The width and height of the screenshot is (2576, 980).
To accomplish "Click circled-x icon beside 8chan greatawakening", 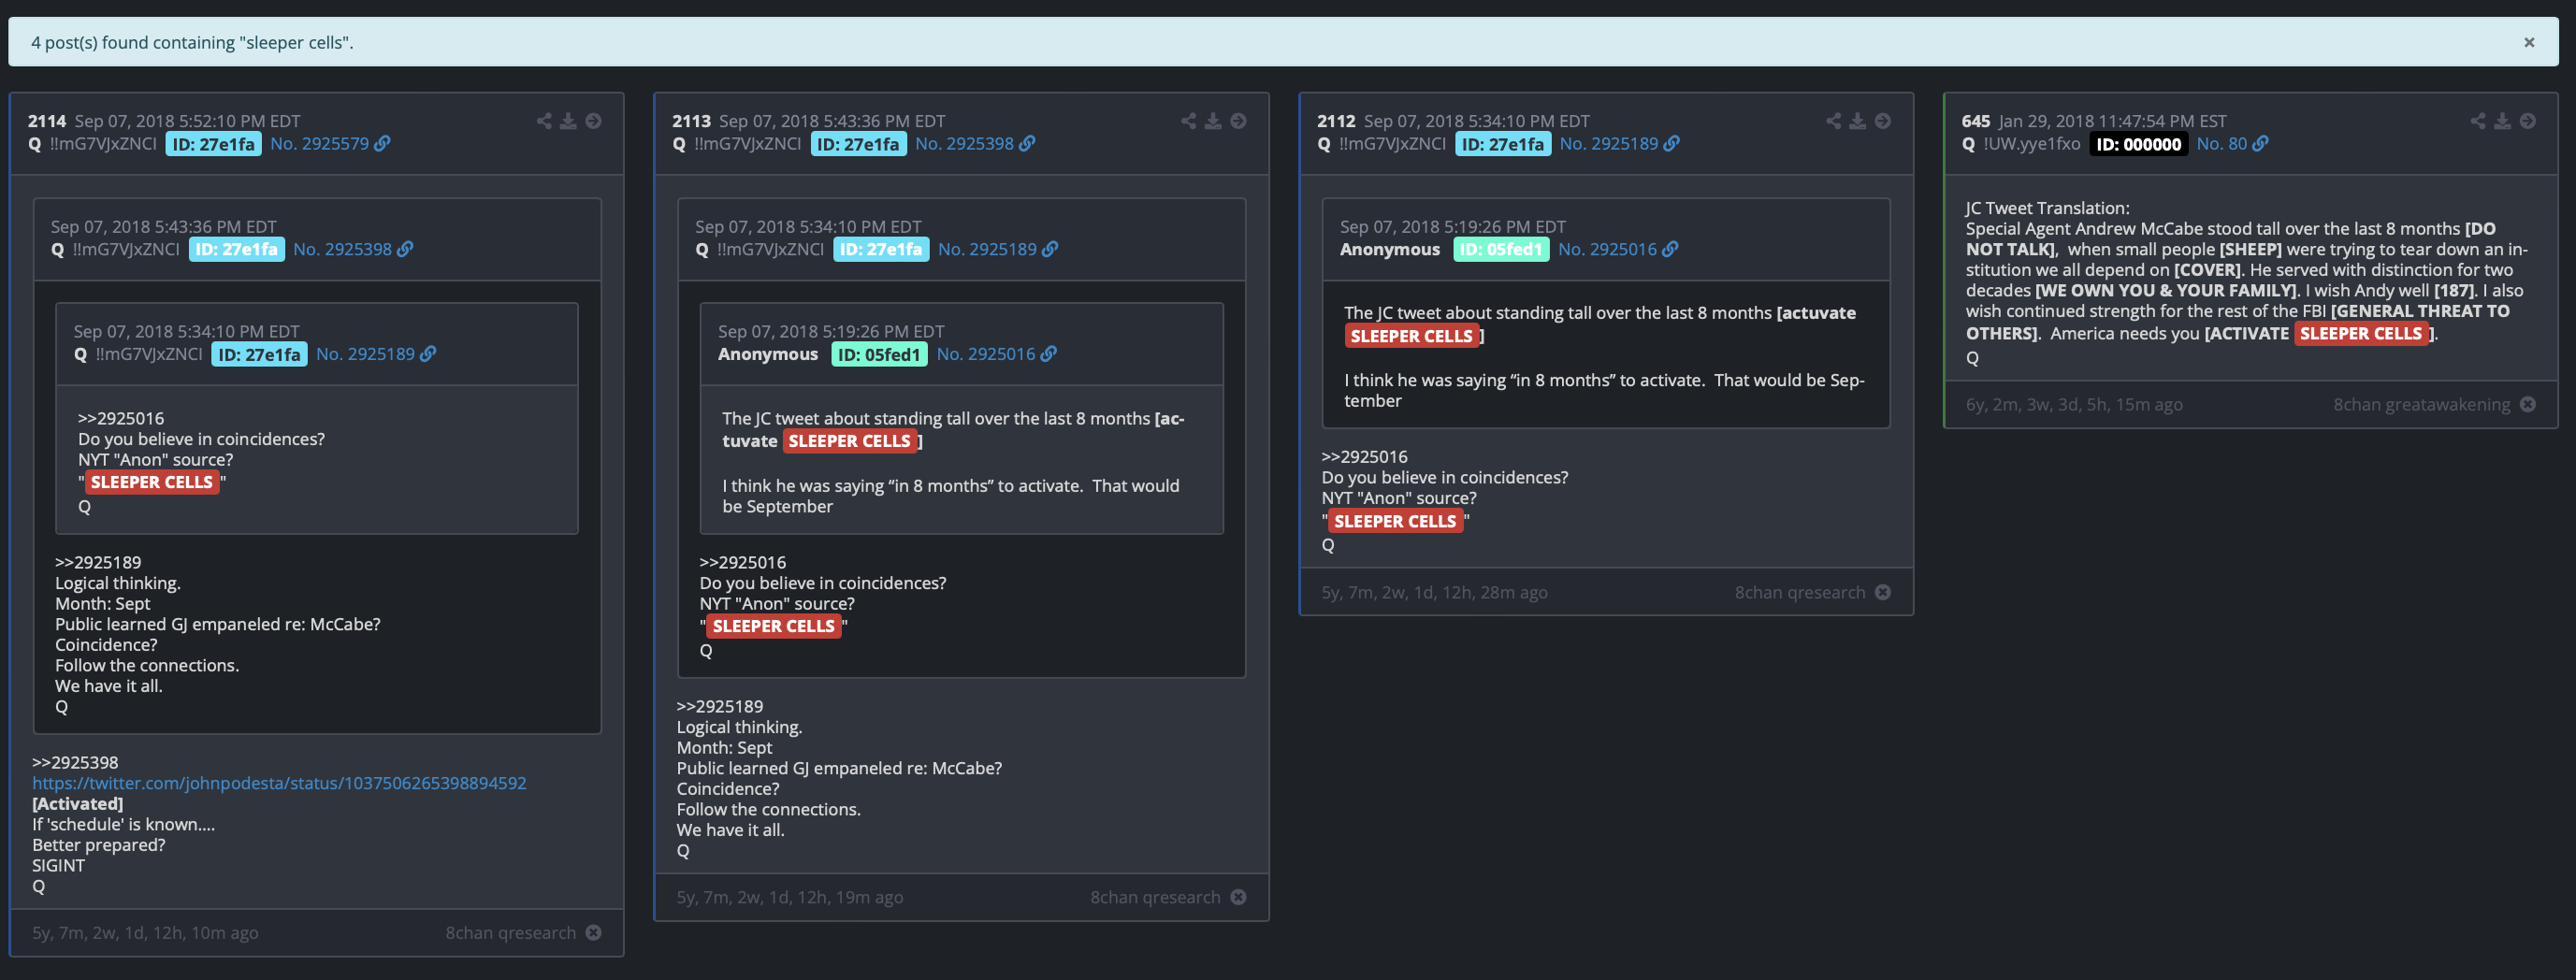I will tap(2528, 404).
